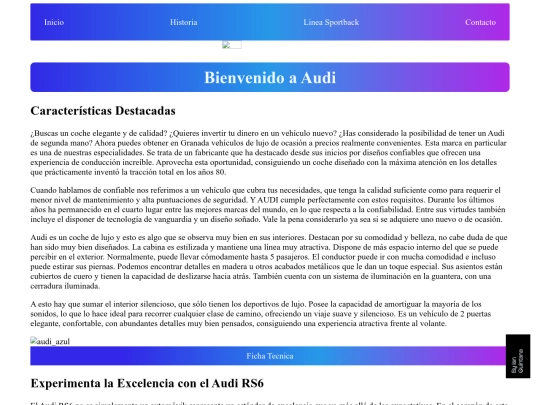
Task: Go to the Historia page
Action: click(x=184, y=22)
